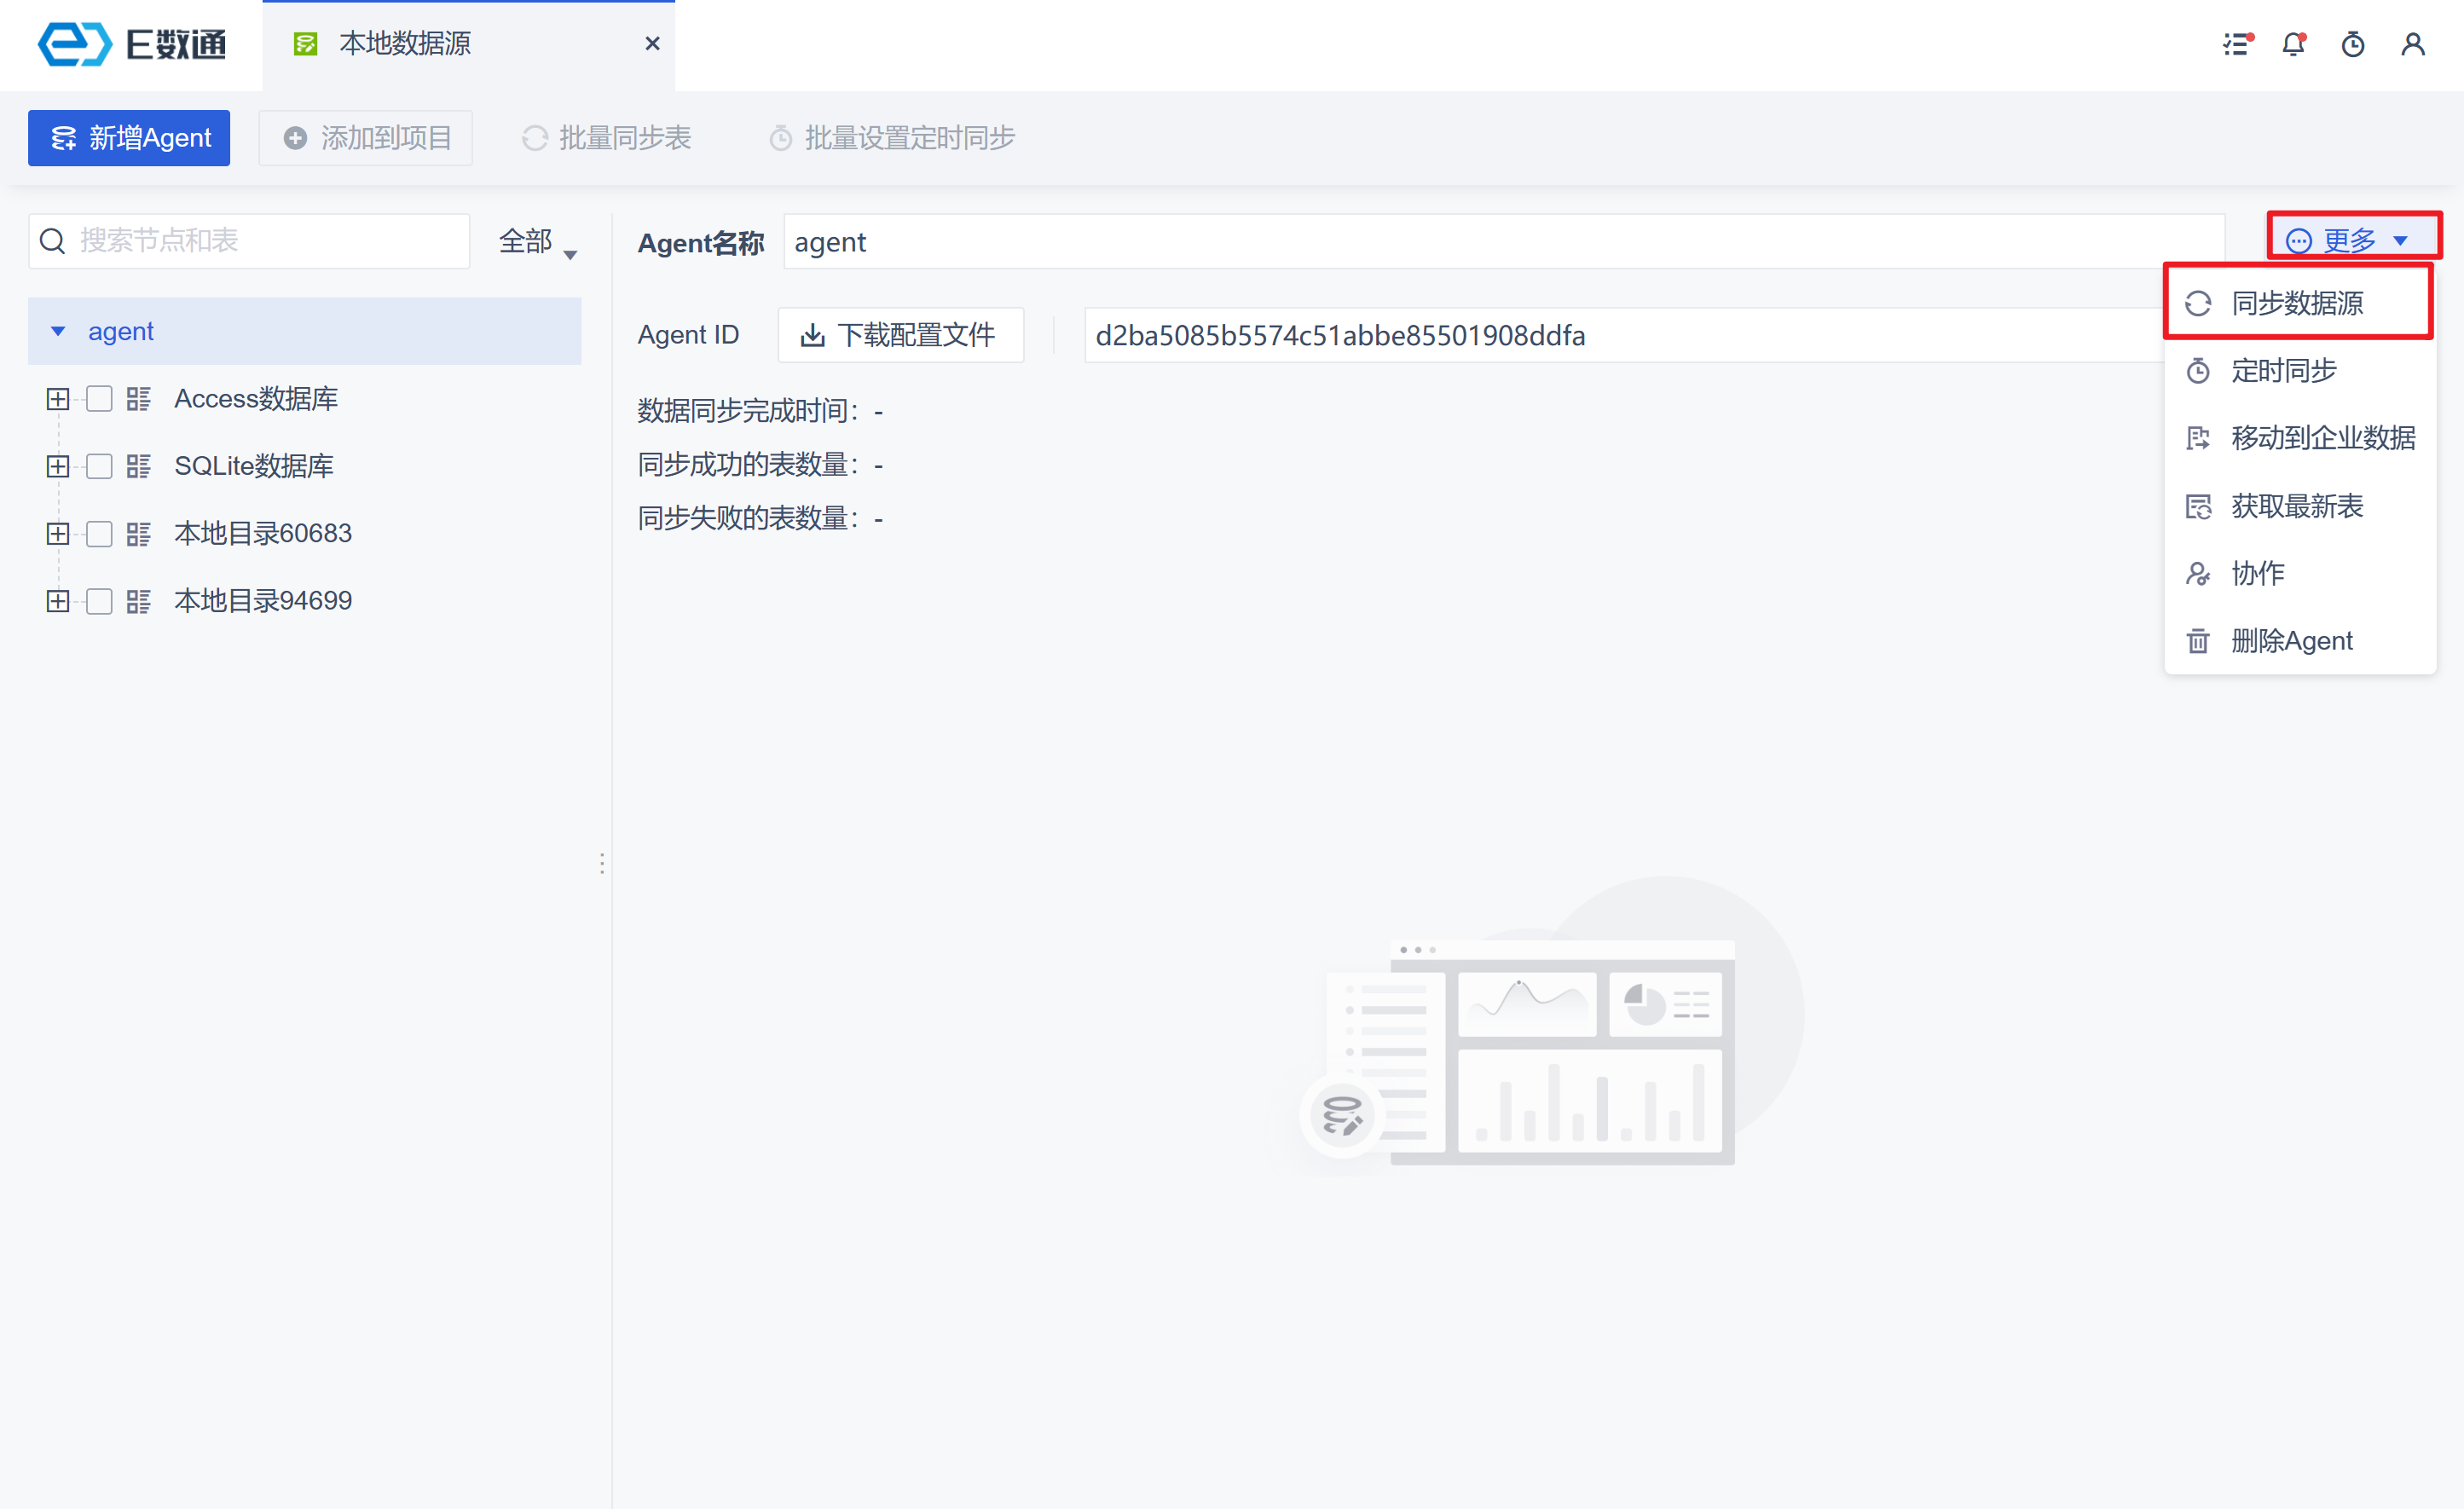Image resolution: width=2464 pixels, height=1509 pixels.
Task: Click the search magnifier icon
Action: pos(53,241)
